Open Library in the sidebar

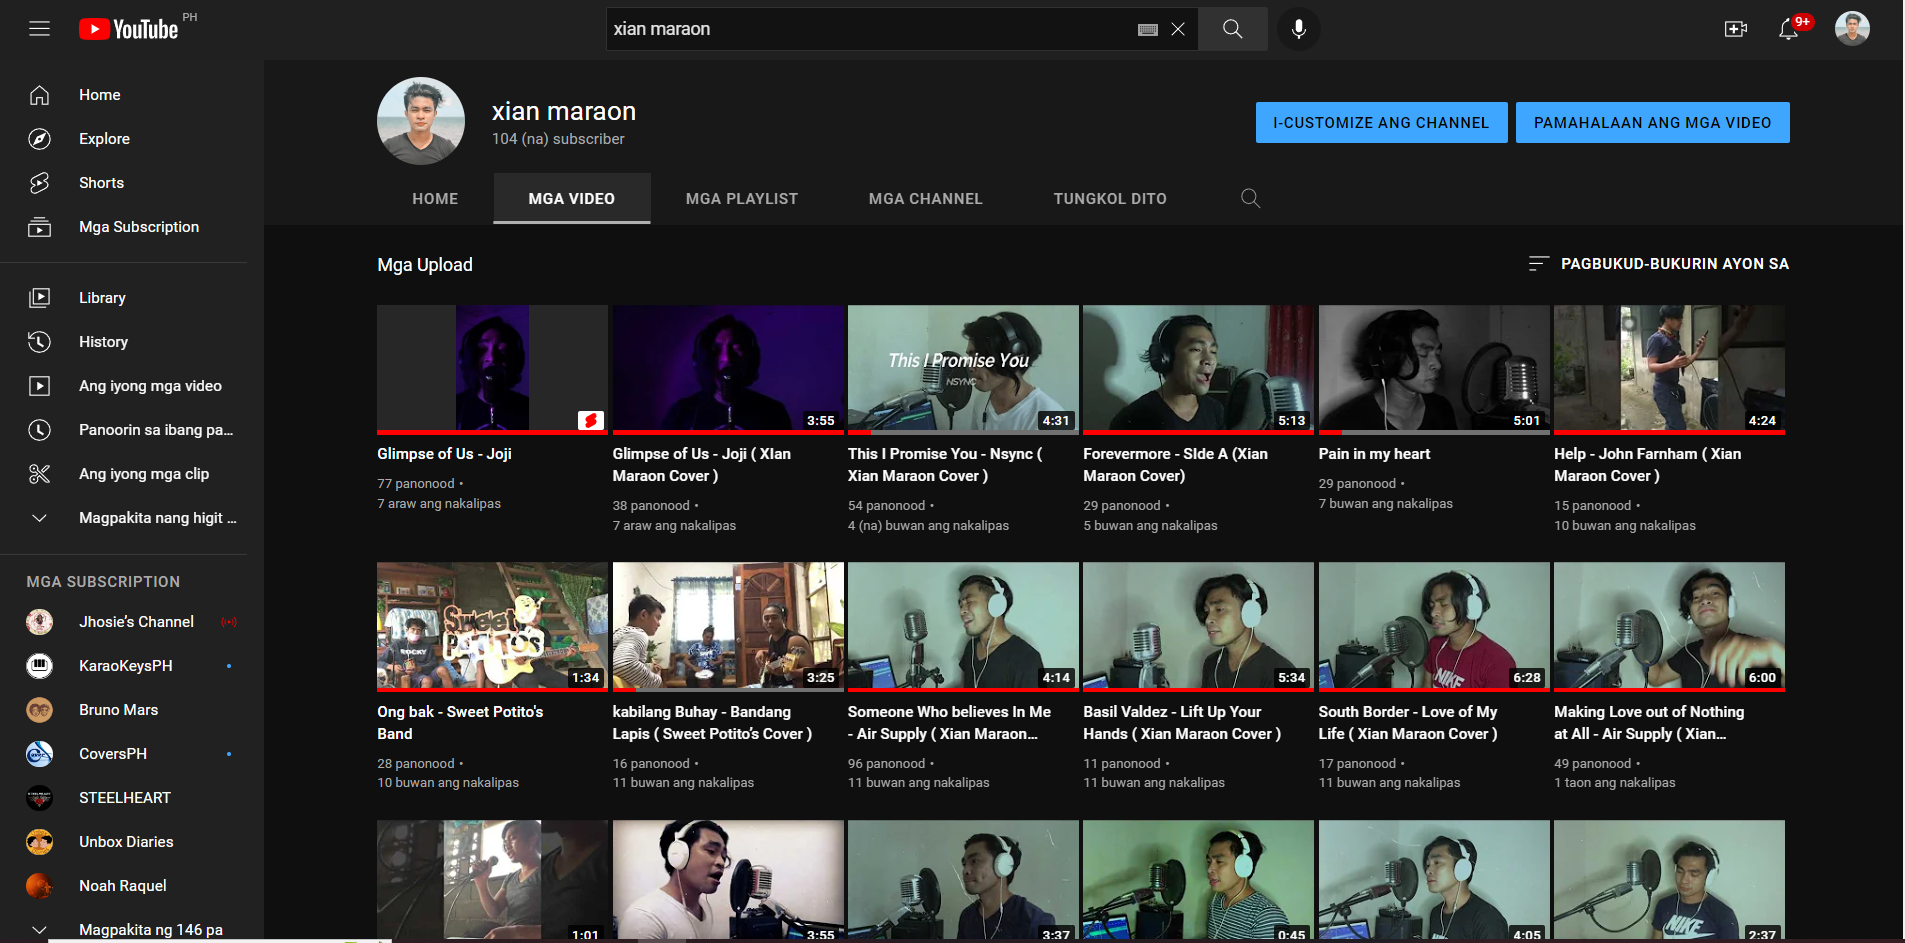click(132, 298)
